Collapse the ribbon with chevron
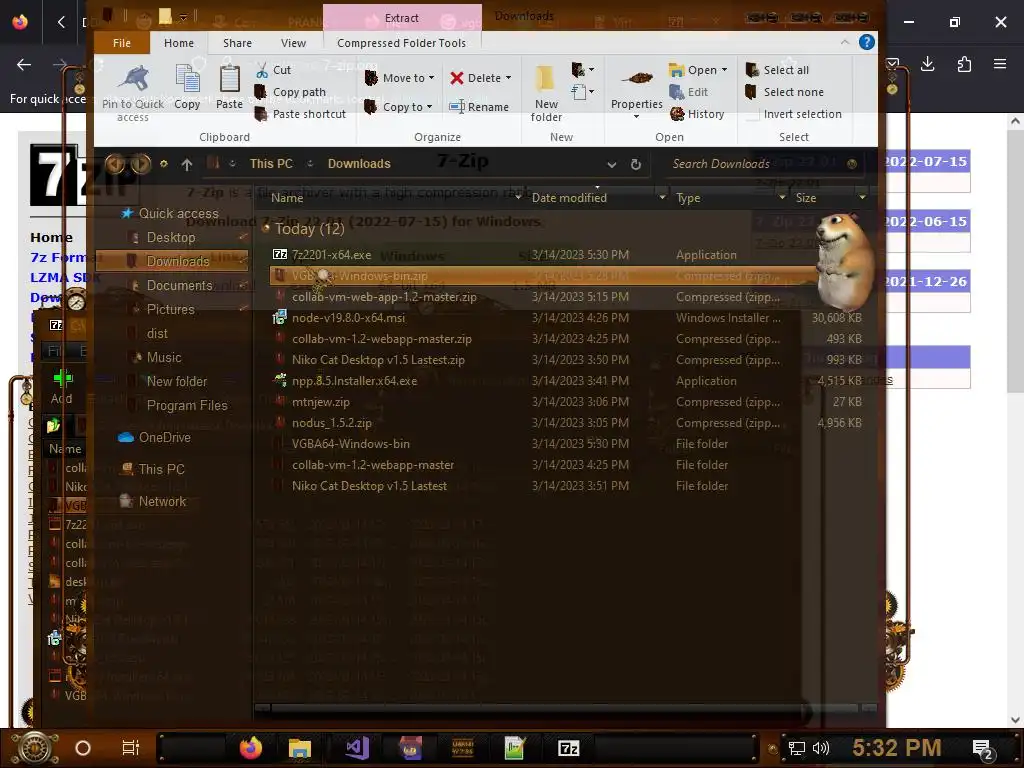 [x=844, y=42]
